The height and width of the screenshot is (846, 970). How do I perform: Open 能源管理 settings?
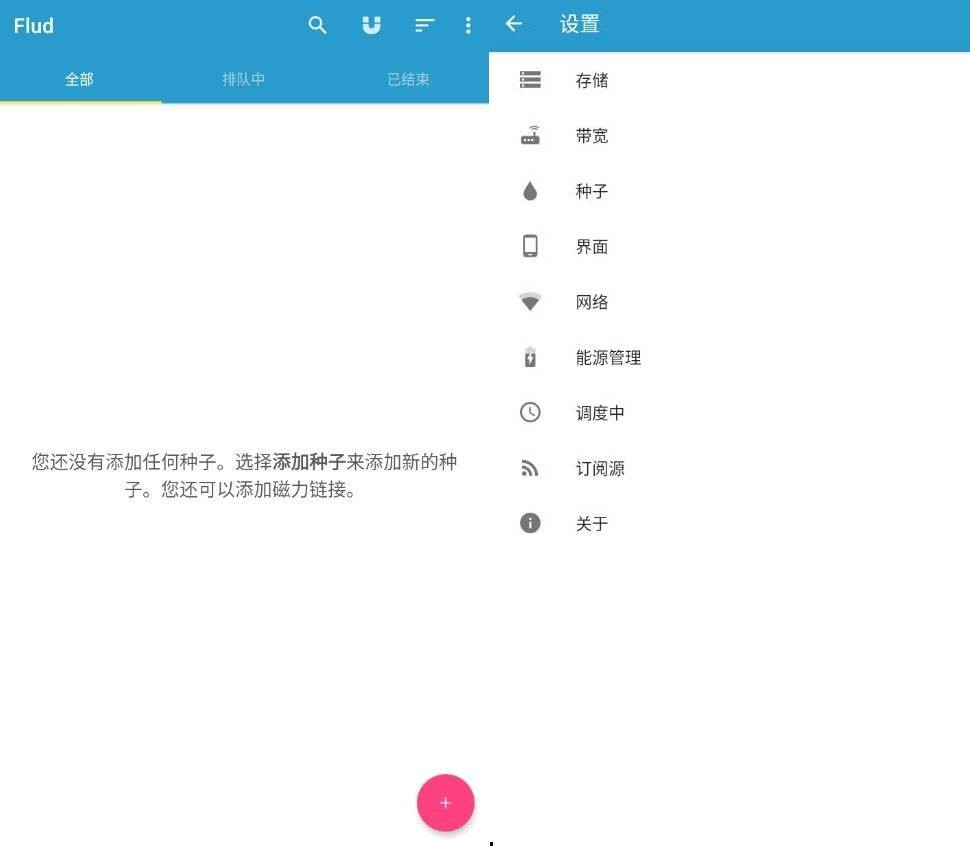coord(608,357)
